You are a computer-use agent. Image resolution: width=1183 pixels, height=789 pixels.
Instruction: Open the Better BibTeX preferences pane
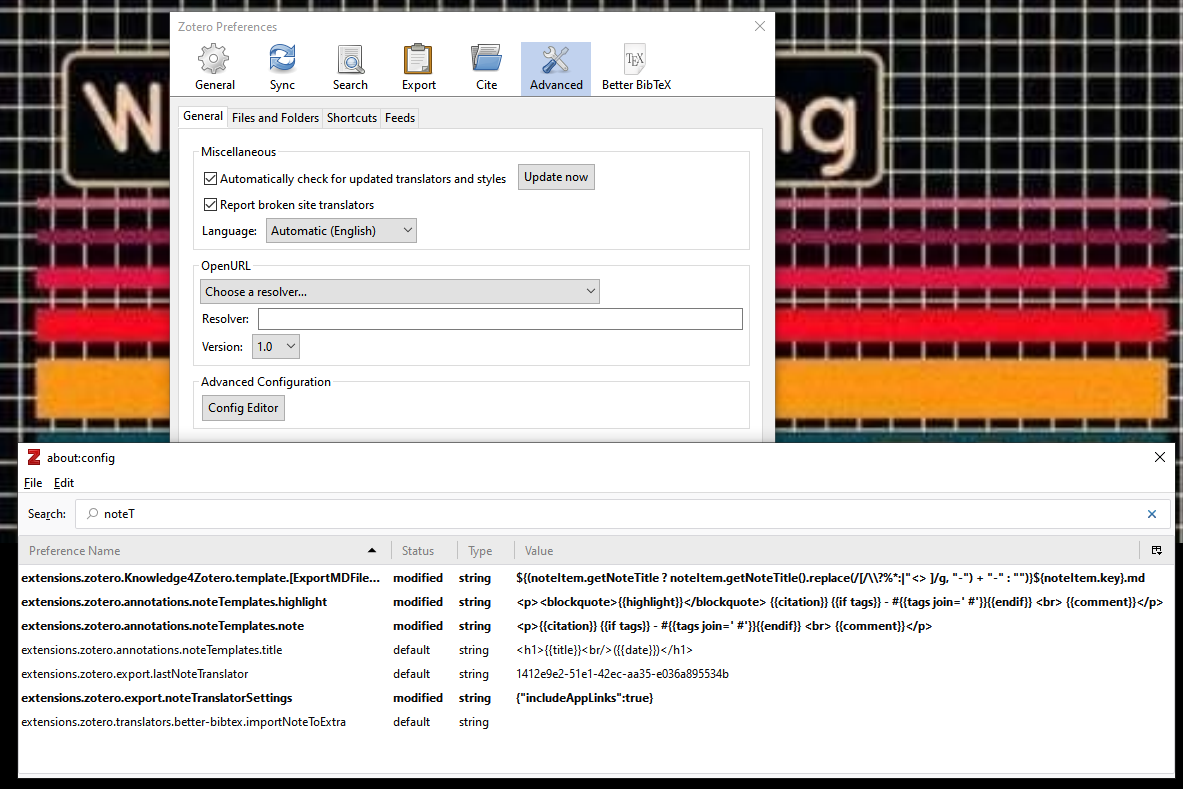(x=636, y=68)
